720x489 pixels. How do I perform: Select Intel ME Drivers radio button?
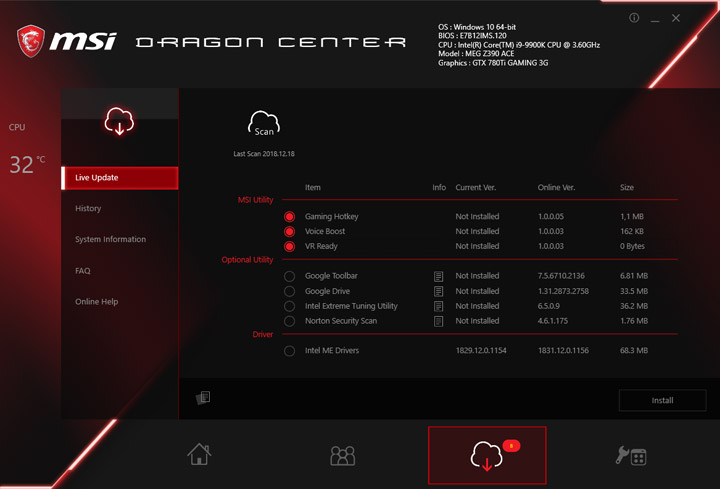coord(289,351)
